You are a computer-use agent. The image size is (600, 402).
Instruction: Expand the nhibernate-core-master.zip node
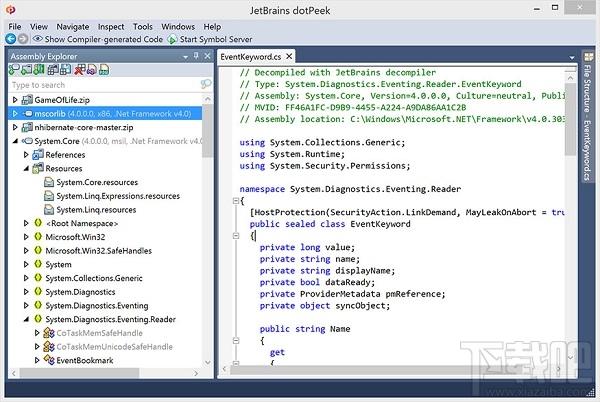click(15, 127)
